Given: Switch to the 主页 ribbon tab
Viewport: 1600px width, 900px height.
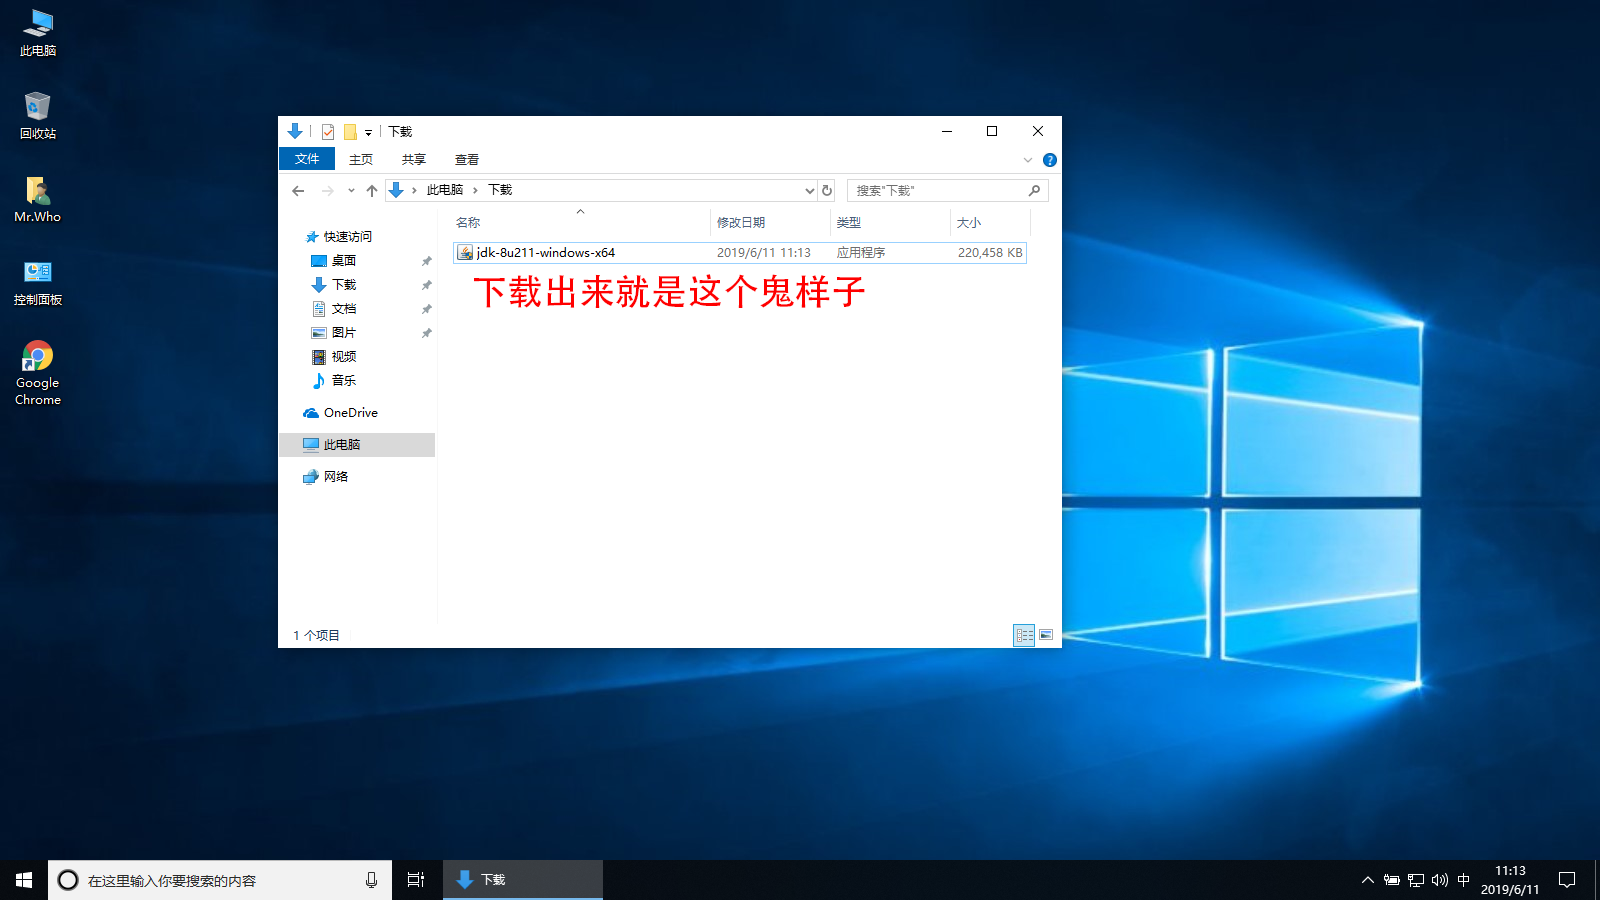Looking at the screenshot, I should 361,160.
